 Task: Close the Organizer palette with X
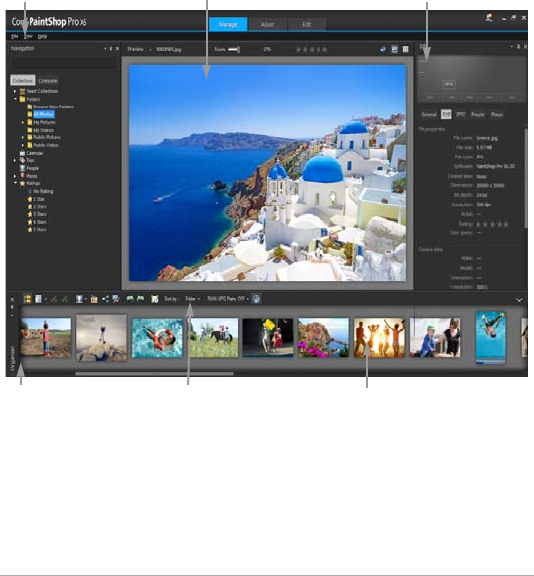point(12,299)
